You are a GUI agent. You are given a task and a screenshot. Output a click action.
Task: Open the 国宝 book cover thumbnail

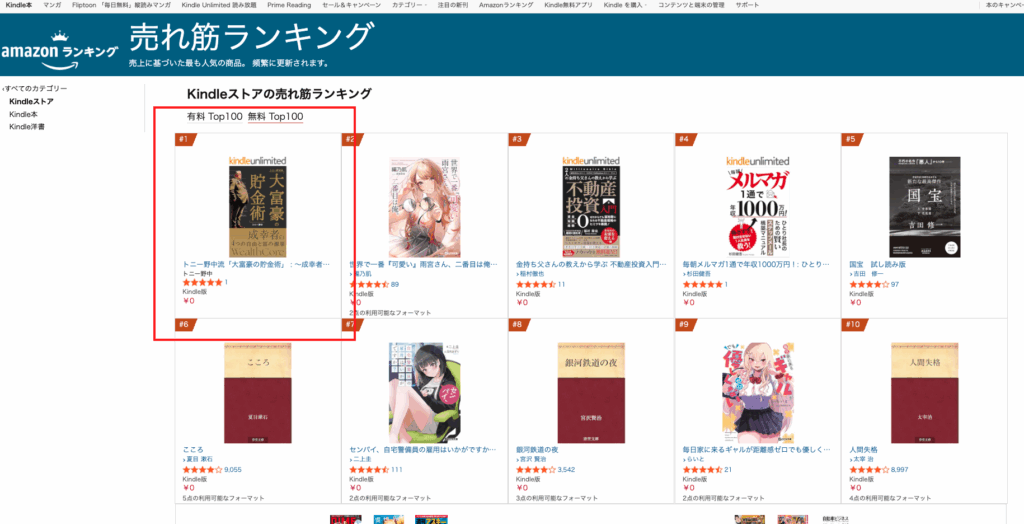(924, 207)
